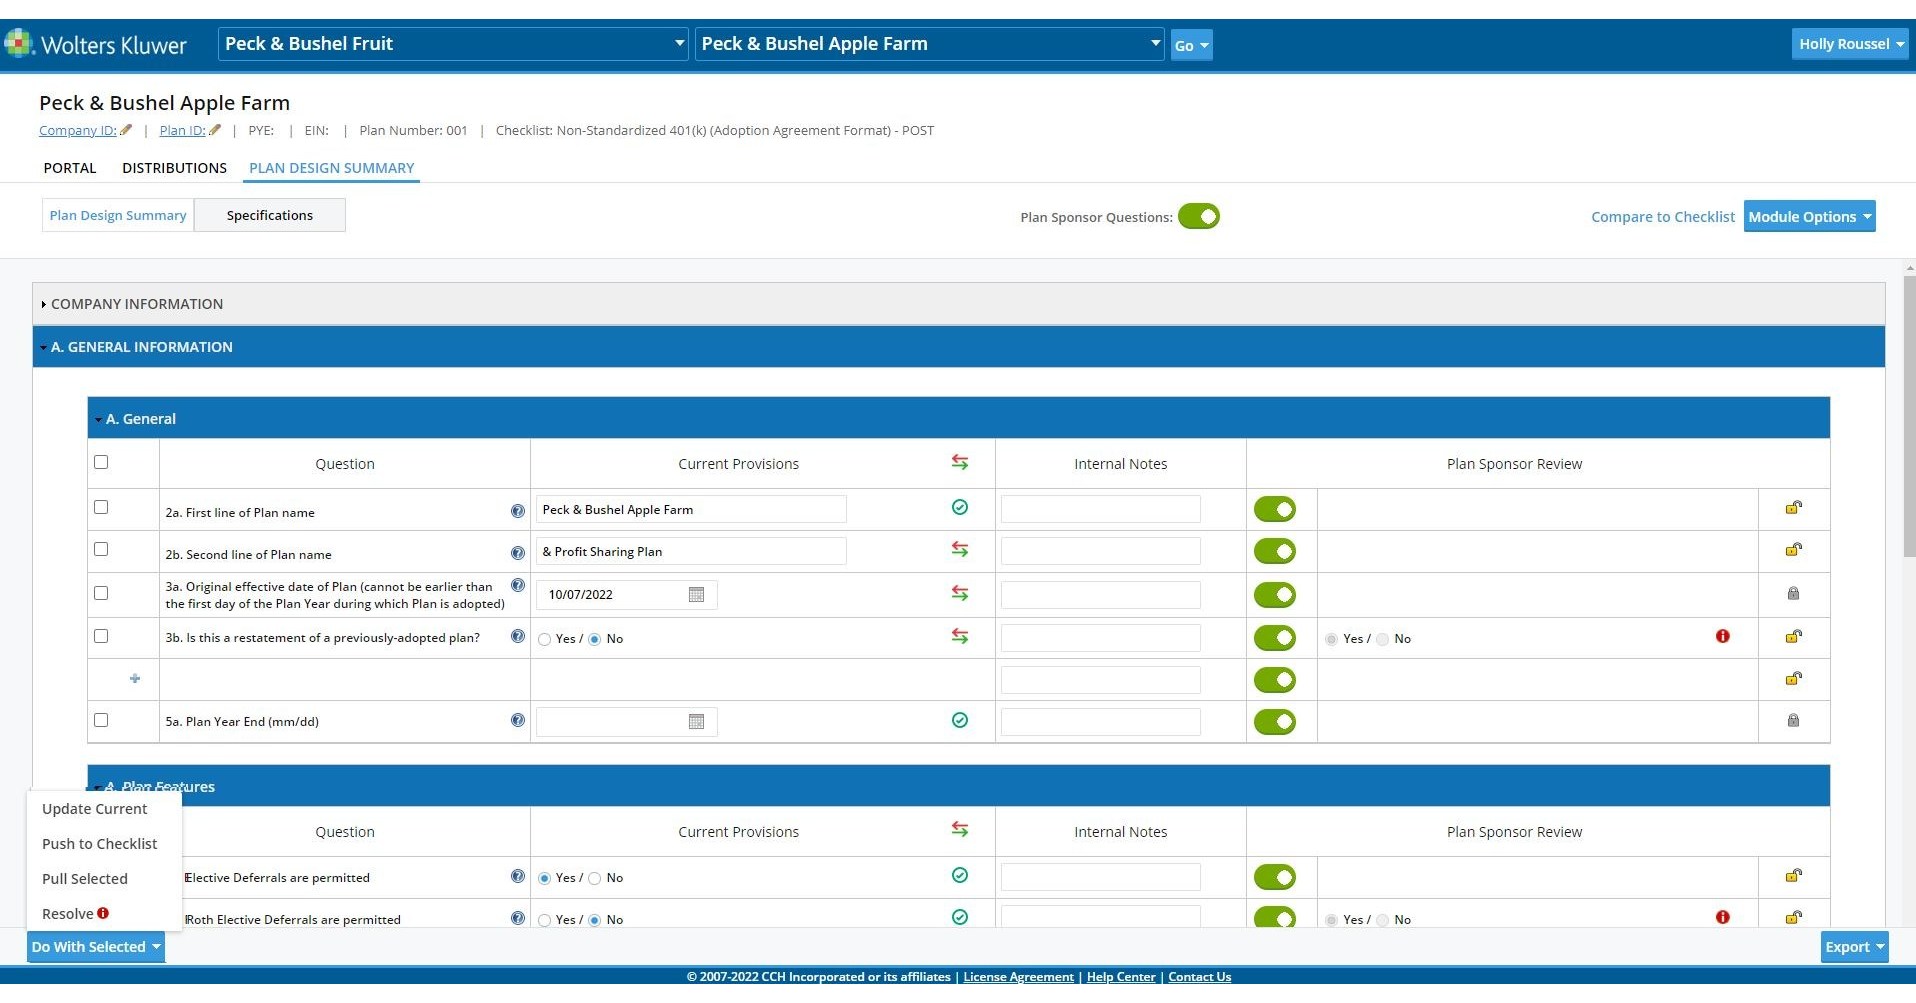Edit the Plan ID using the pencil icon
The height and width of the screenshot is (1003, 1916).
click(214, 129)
